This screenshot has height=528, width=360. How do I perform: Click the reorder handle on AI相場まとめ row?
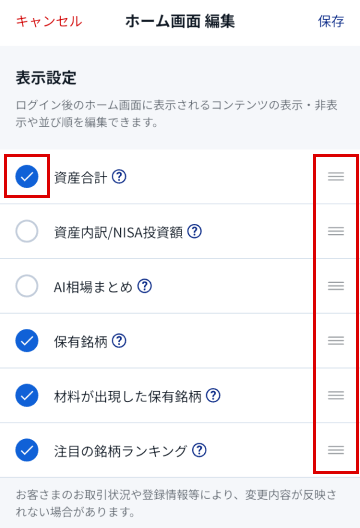click(336, 286)
